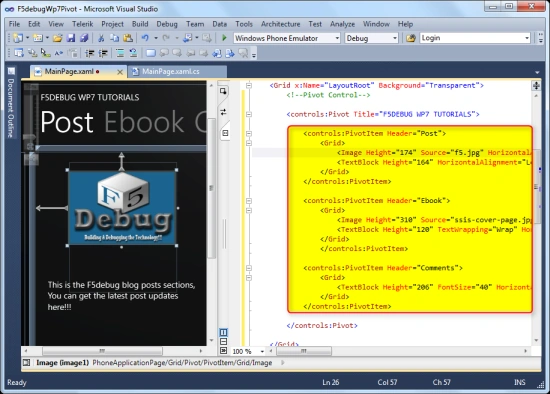Click the Copy toolbar icon
The image size is (550, 394).
tap(114, 38)
